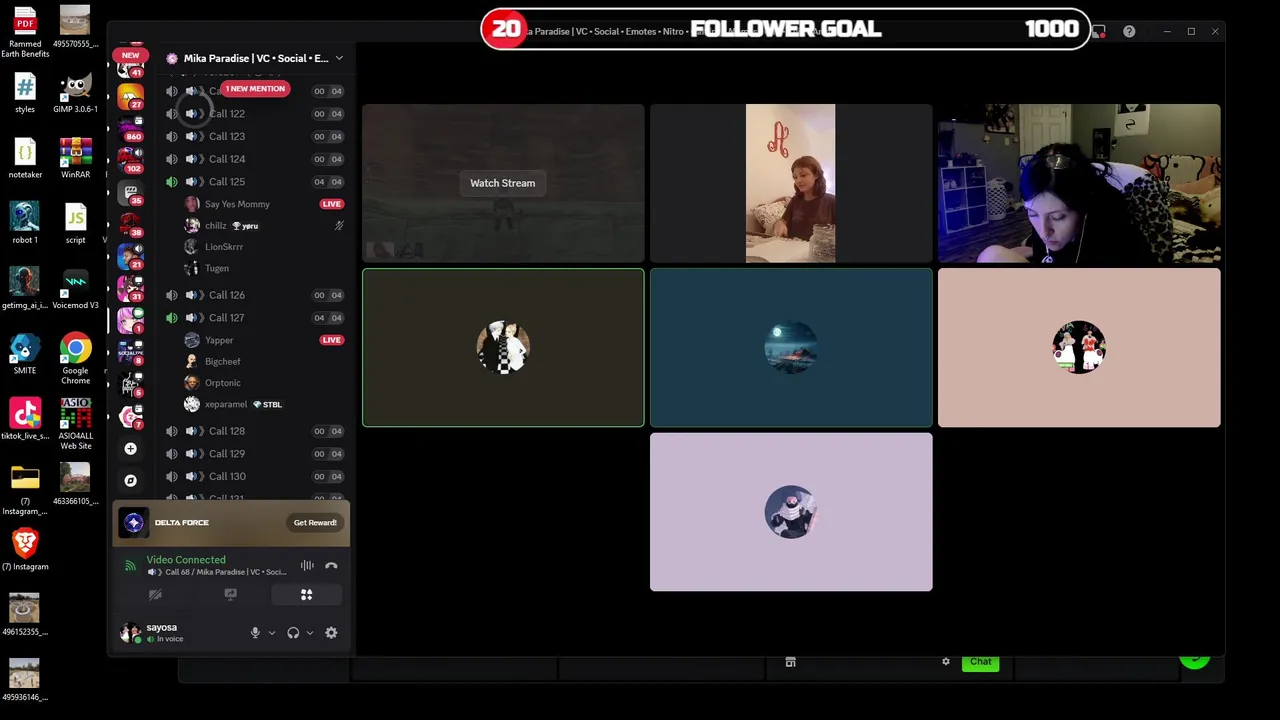Jump to the 1 New Mention
The height and width of the screenshot is (720, 1280).
(x=255, y=89)
